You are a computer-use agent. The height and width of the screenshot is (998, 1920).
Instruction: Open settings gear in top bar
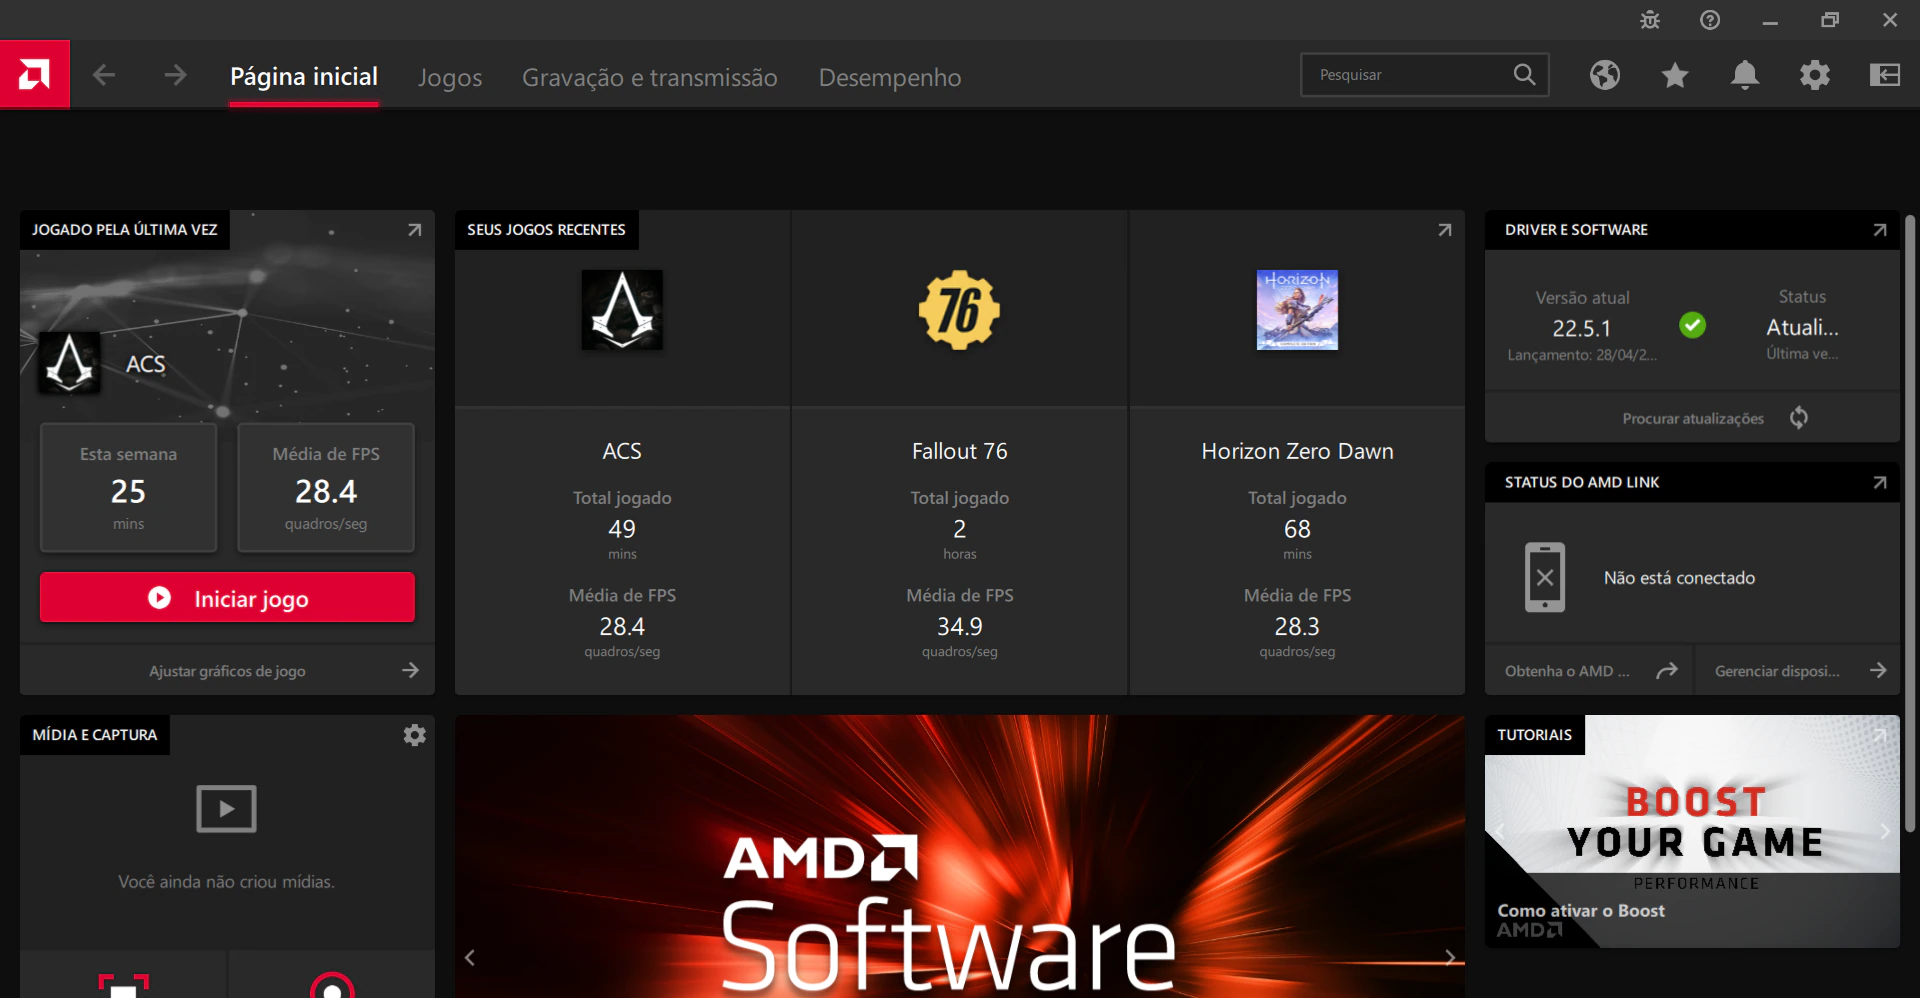1815,75
